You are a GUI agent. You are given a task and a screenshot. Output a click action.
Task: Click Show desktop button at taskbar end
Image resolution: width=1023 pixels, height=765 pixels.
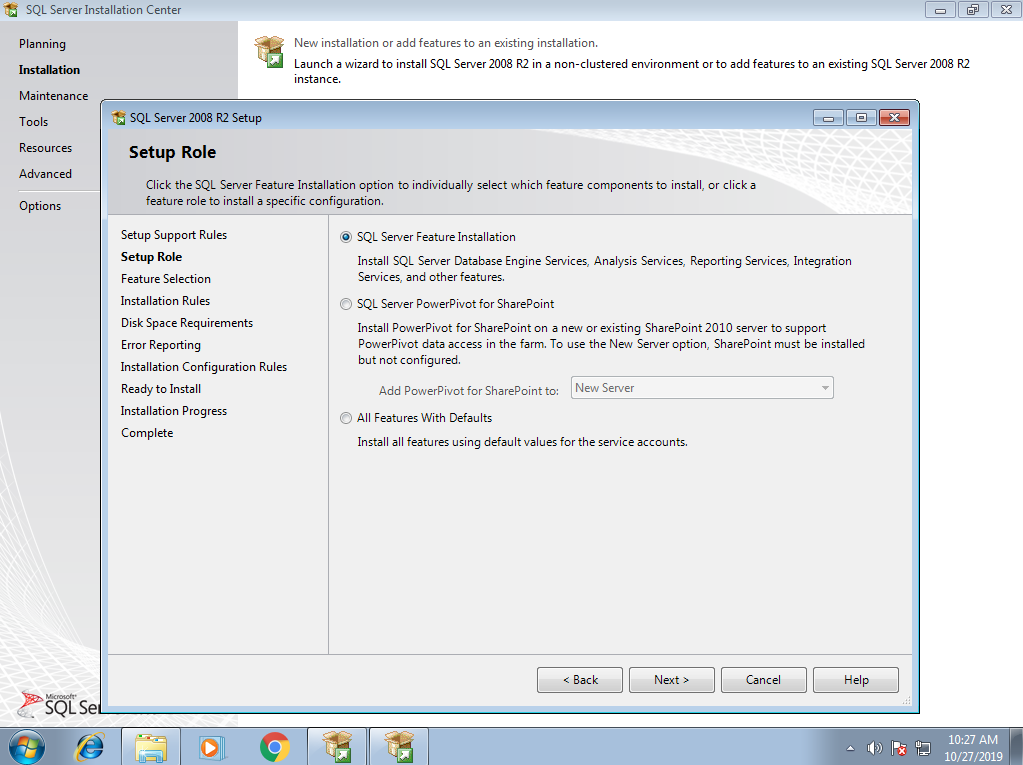tap(1016, 747)
